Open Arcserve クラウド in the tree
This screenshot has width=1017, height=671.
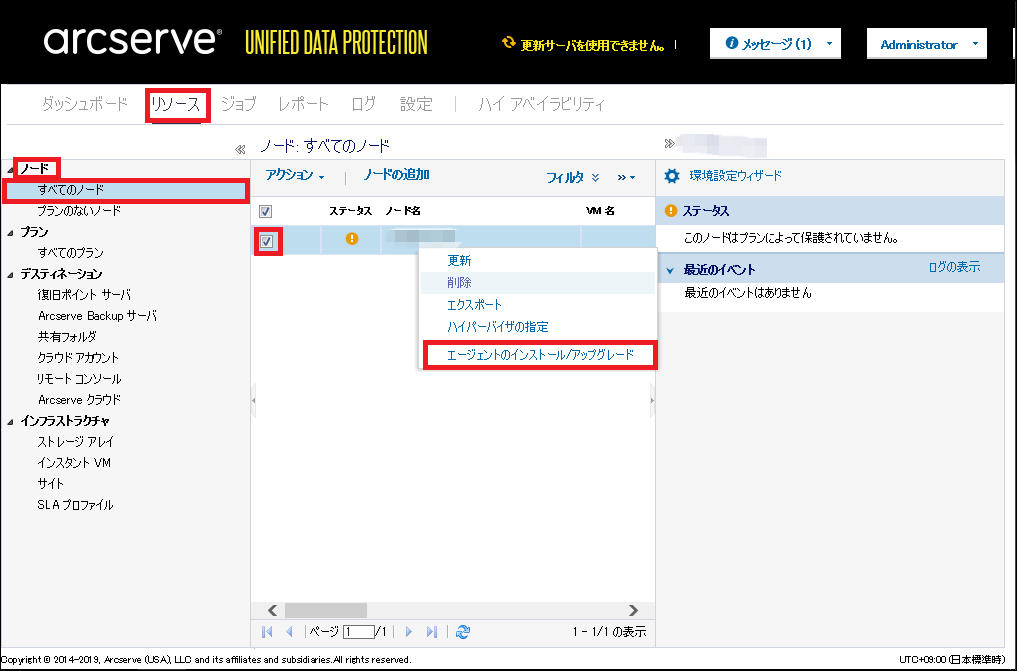79,400
